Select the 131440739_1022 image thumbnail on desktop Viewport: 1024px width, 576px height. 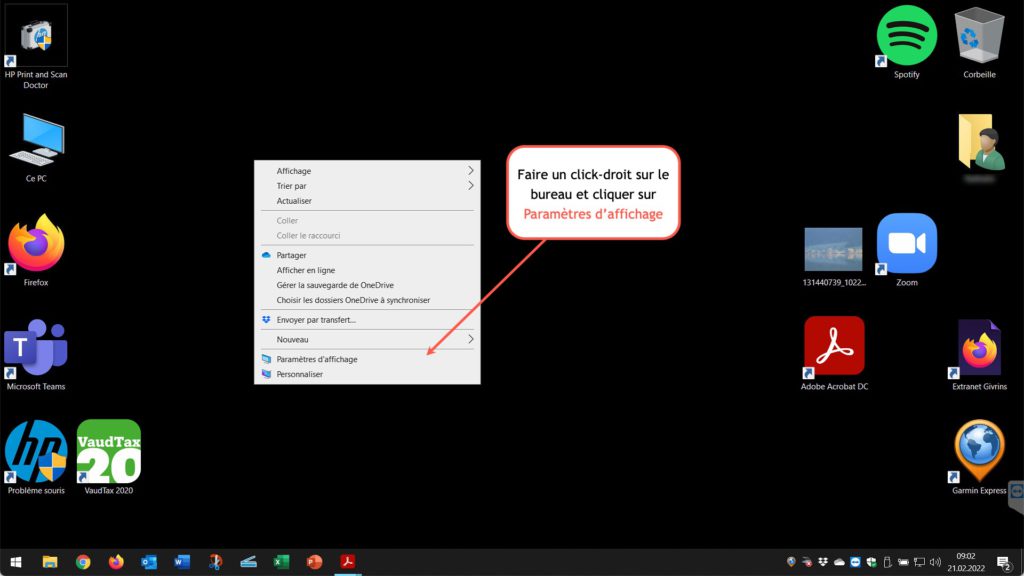pos(833,250)
